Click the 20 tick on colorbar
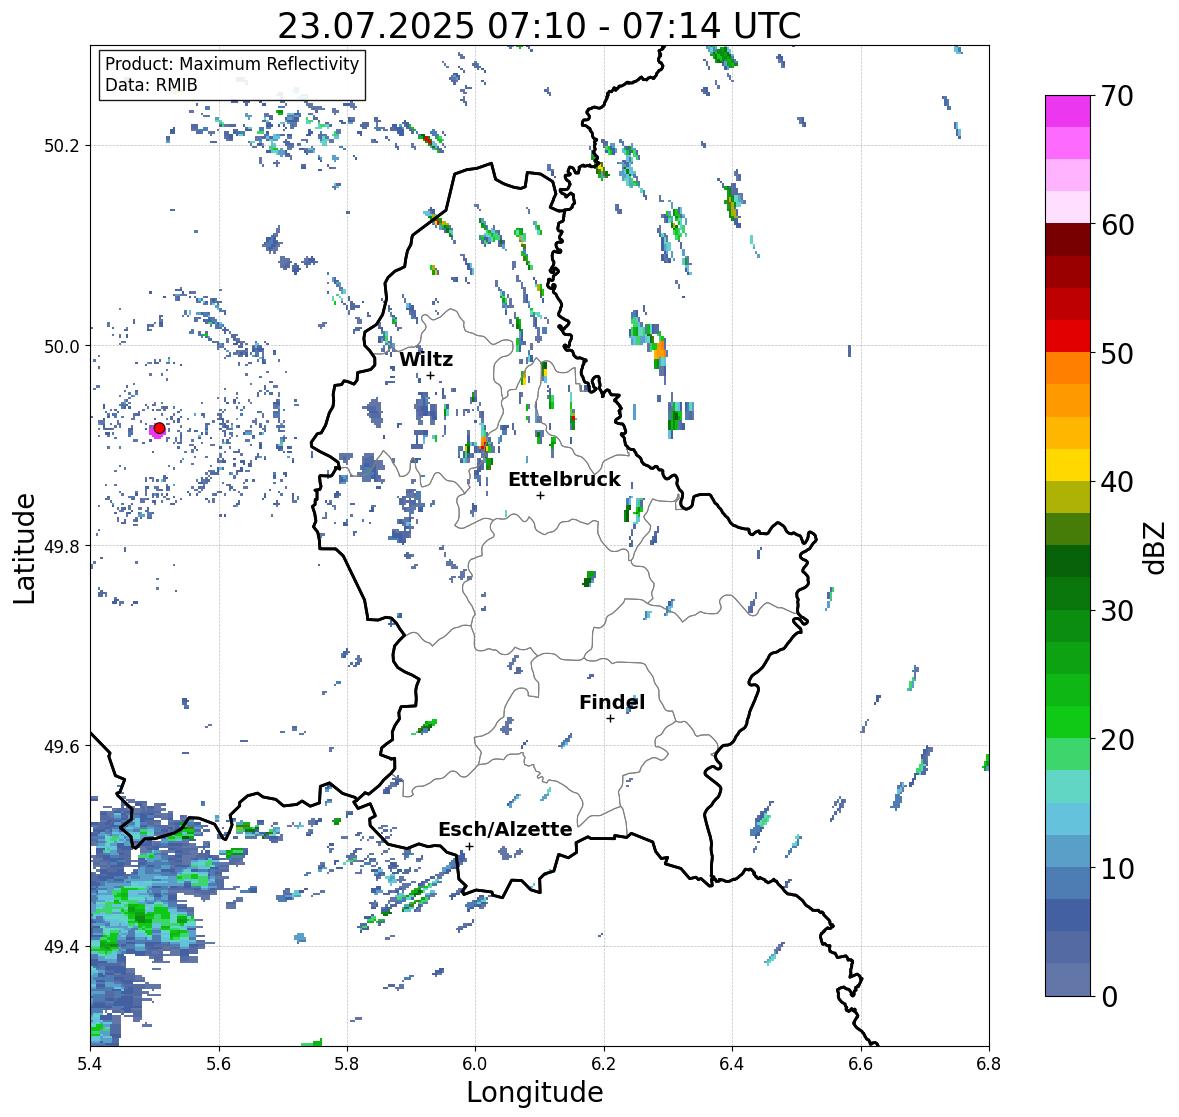Image resolution: width=1179 pixels, height=1117 pixels. click(x=1117, y=740)
